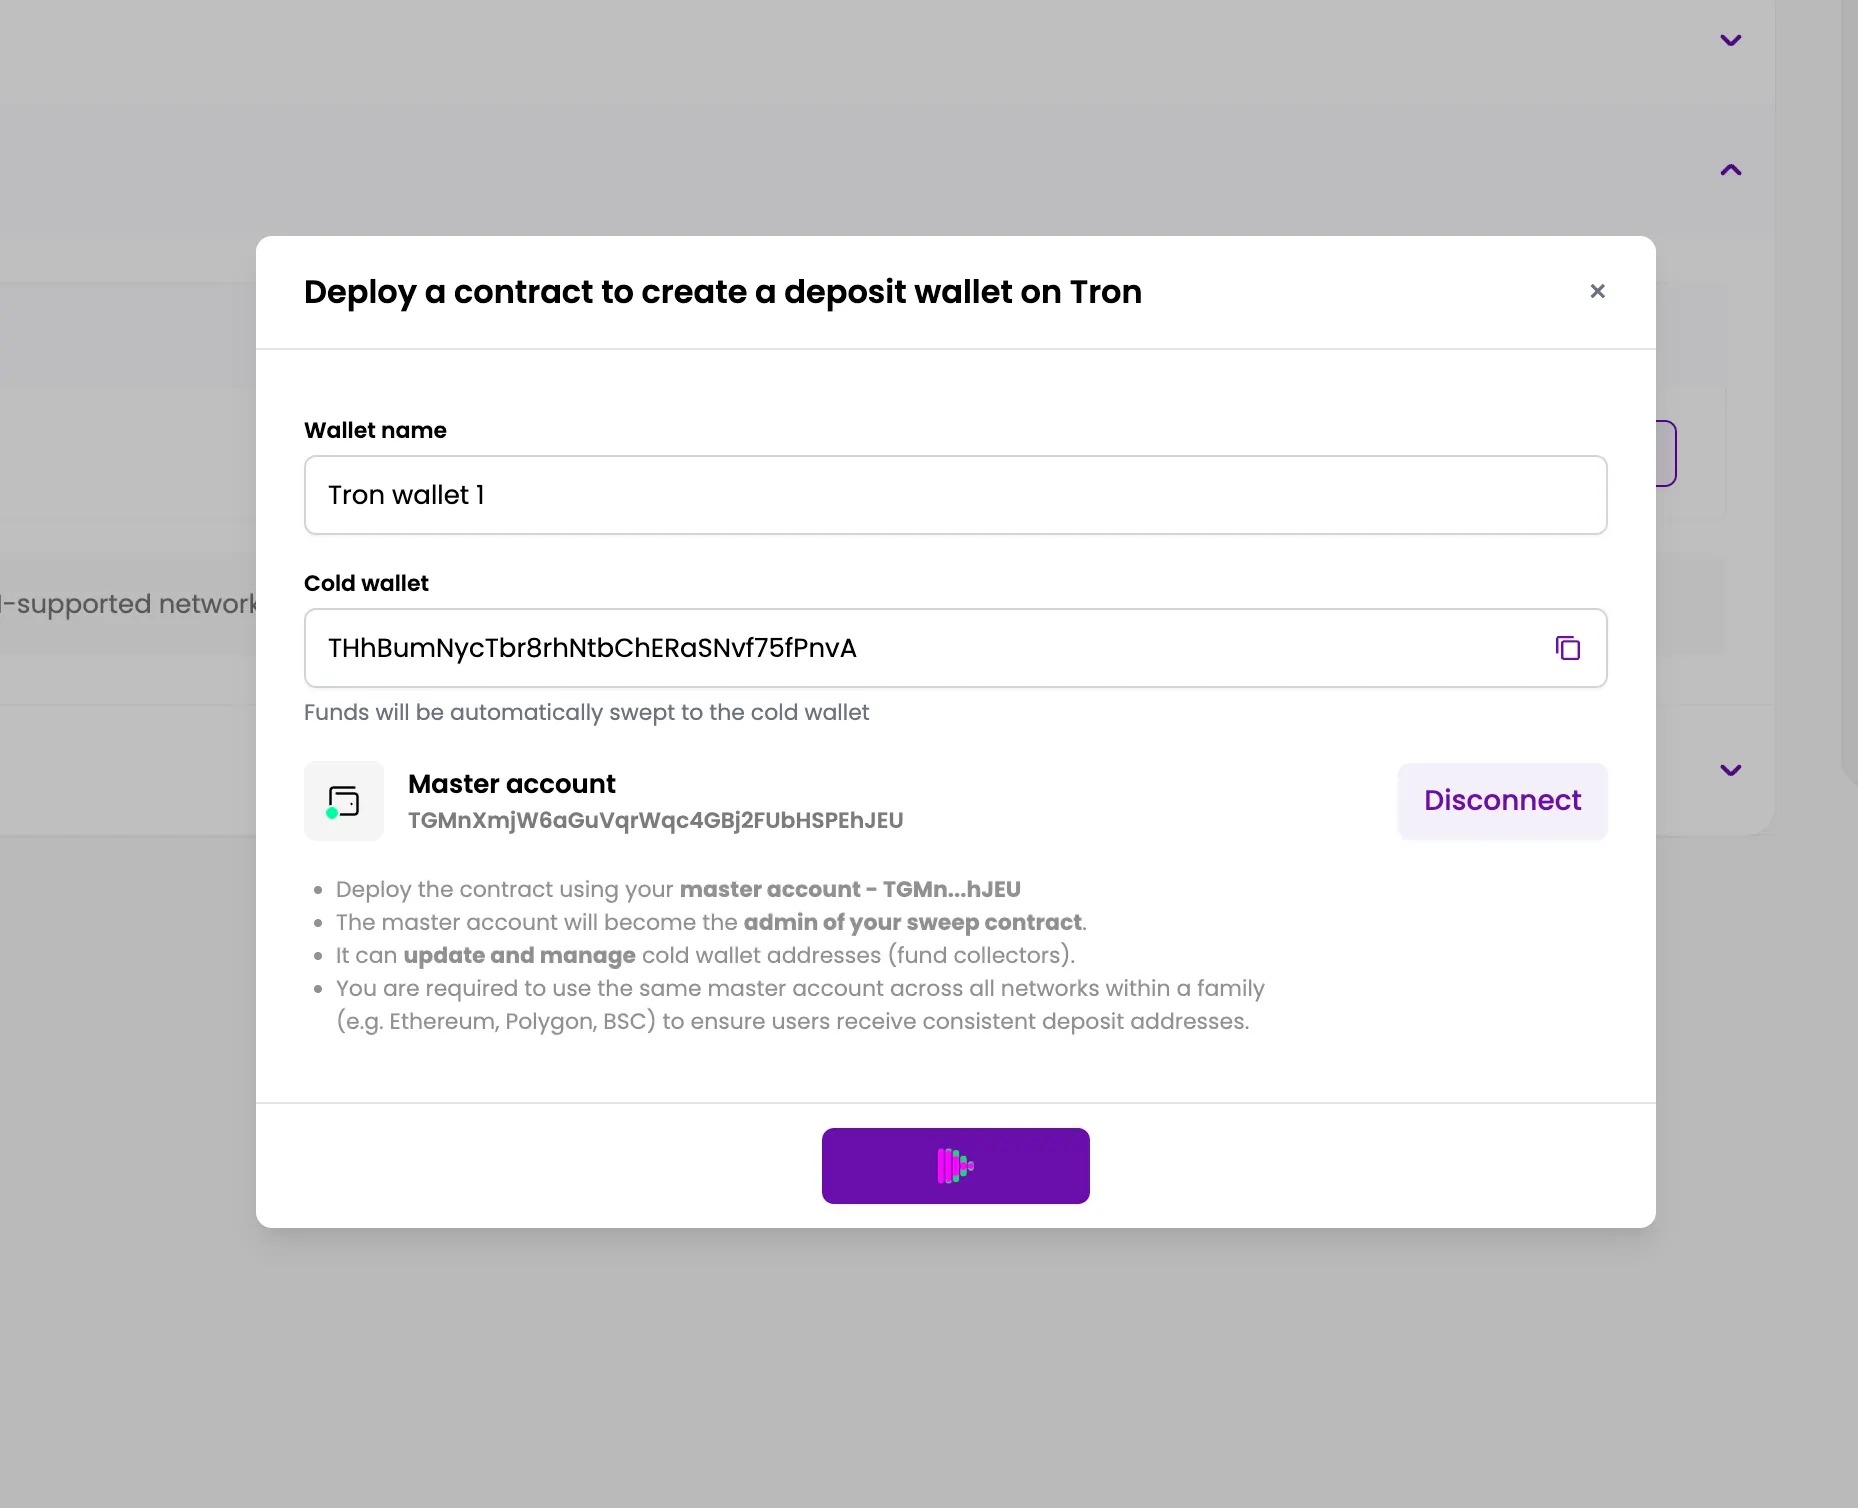
Task: Collapse the section with the up chevron
Action: click(x=1730, y=170)
